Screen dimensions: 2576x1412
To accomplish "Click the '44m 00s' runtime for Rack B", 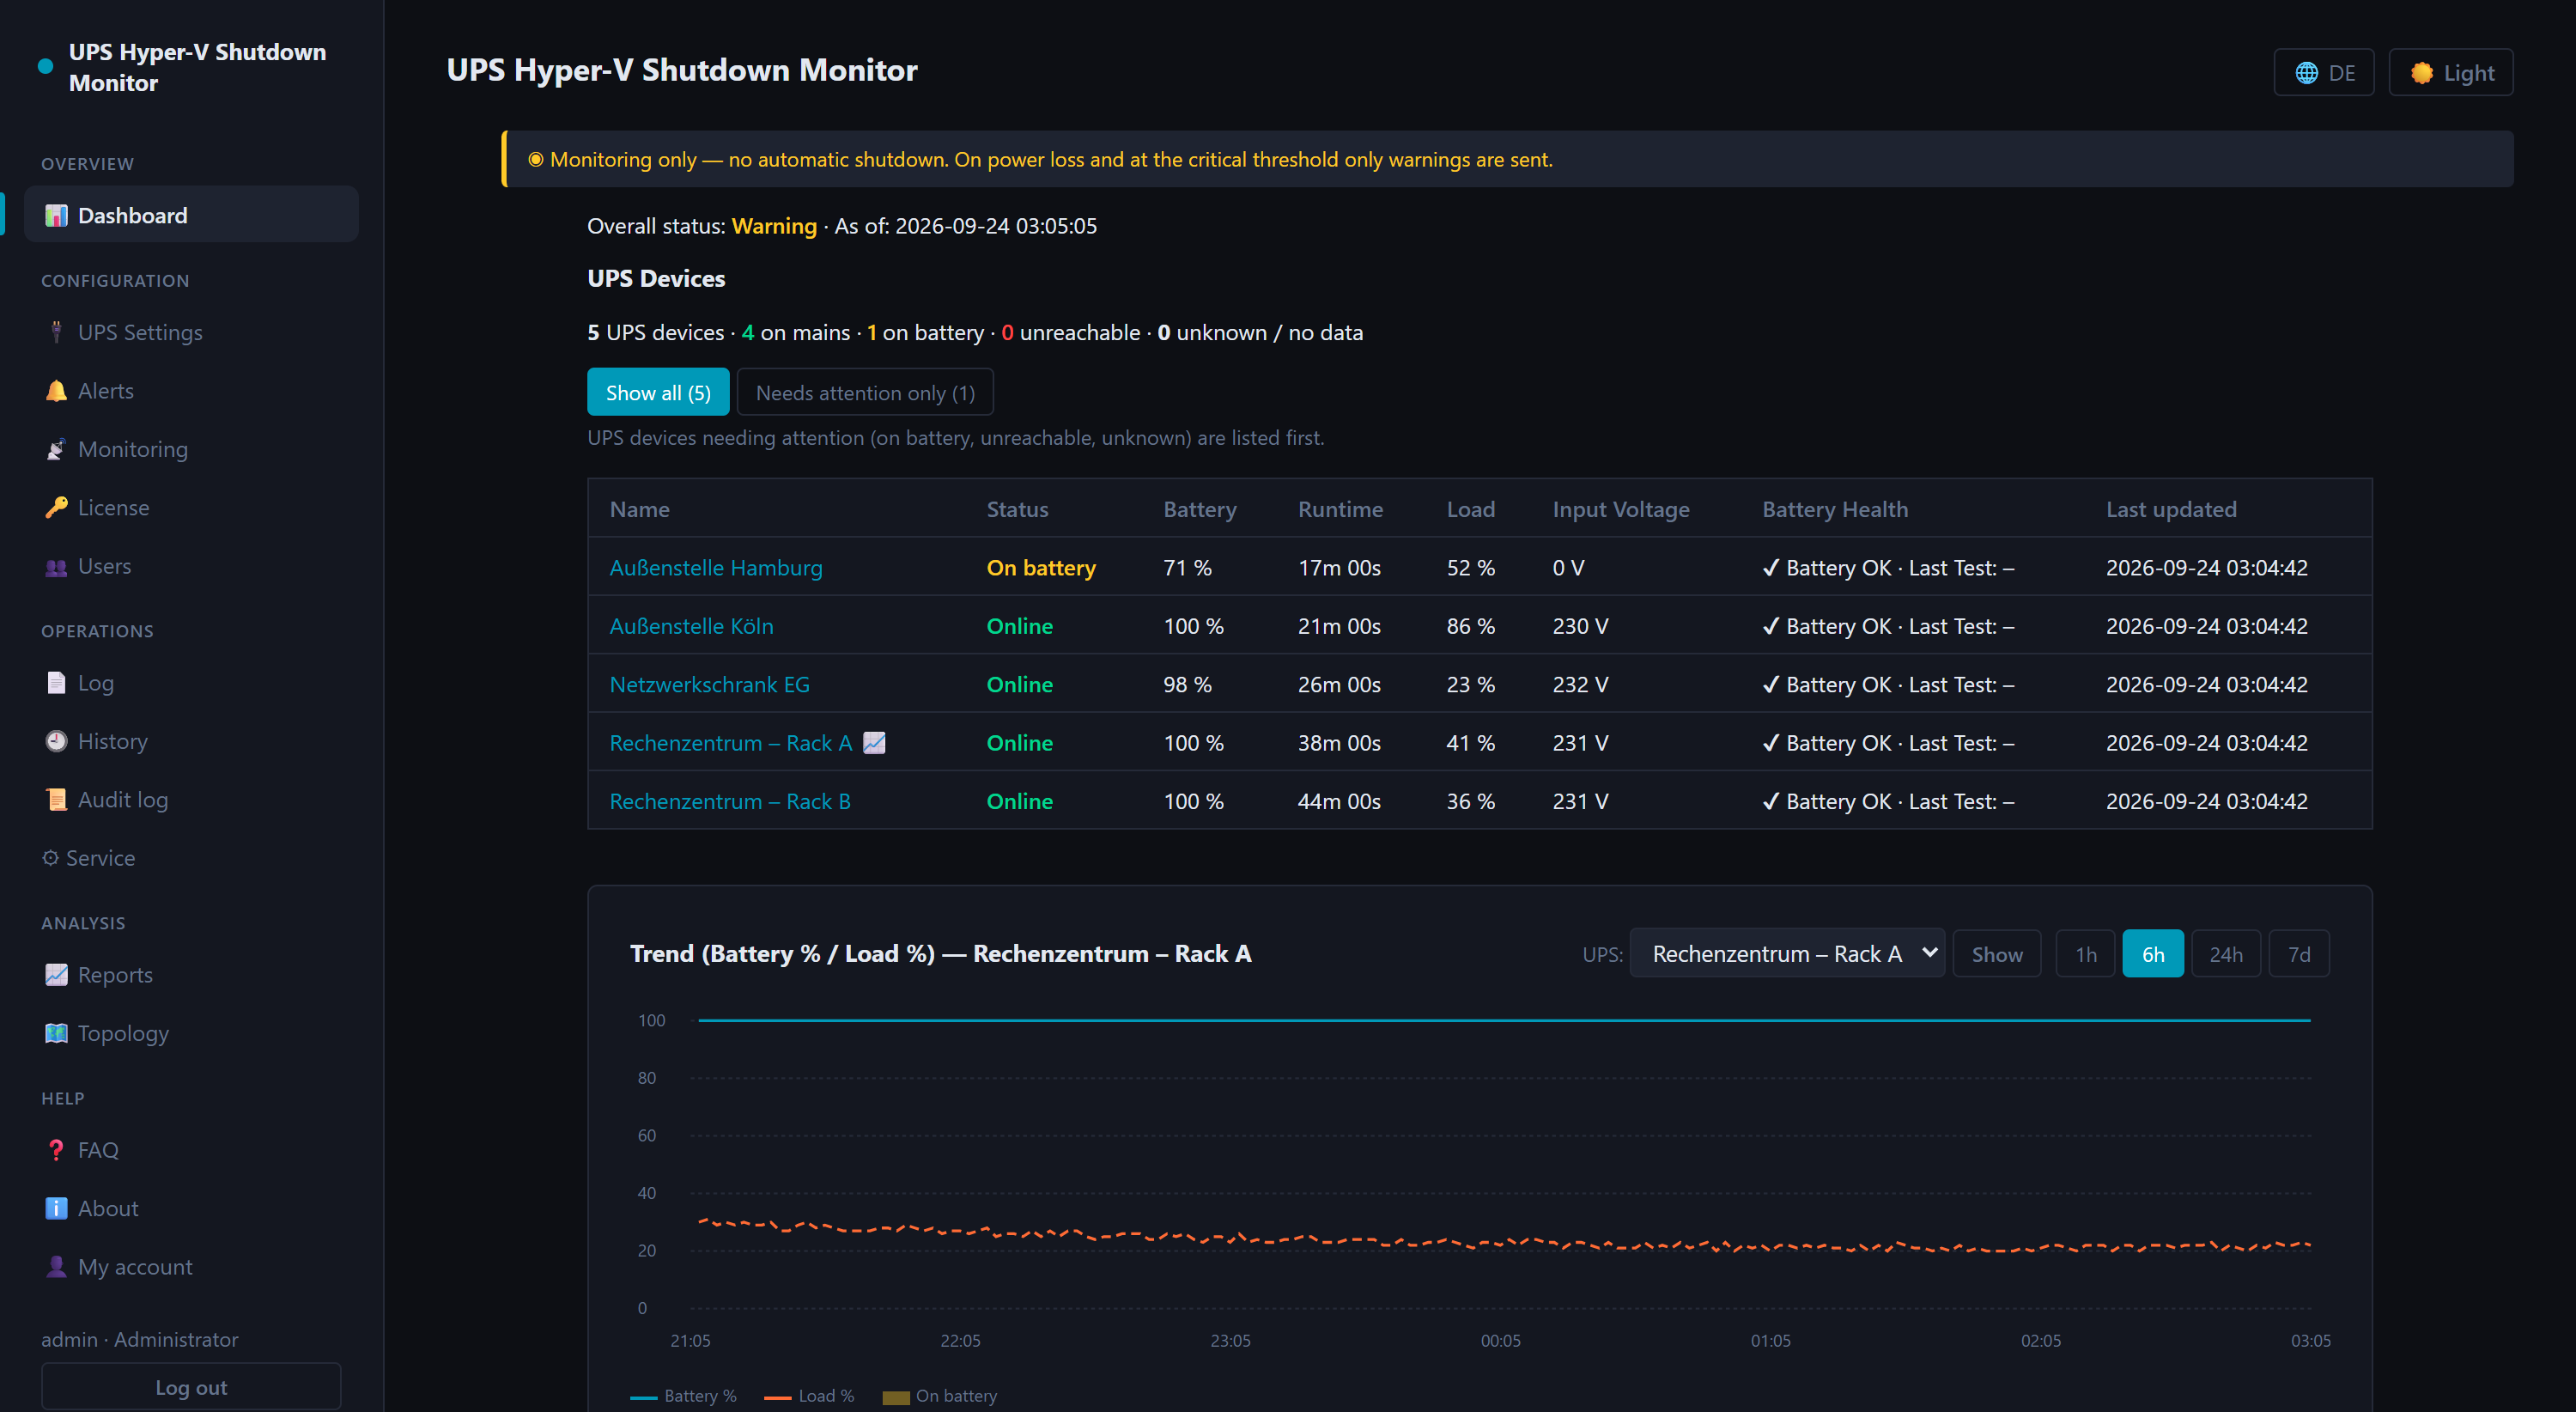I will point(1339,802).
